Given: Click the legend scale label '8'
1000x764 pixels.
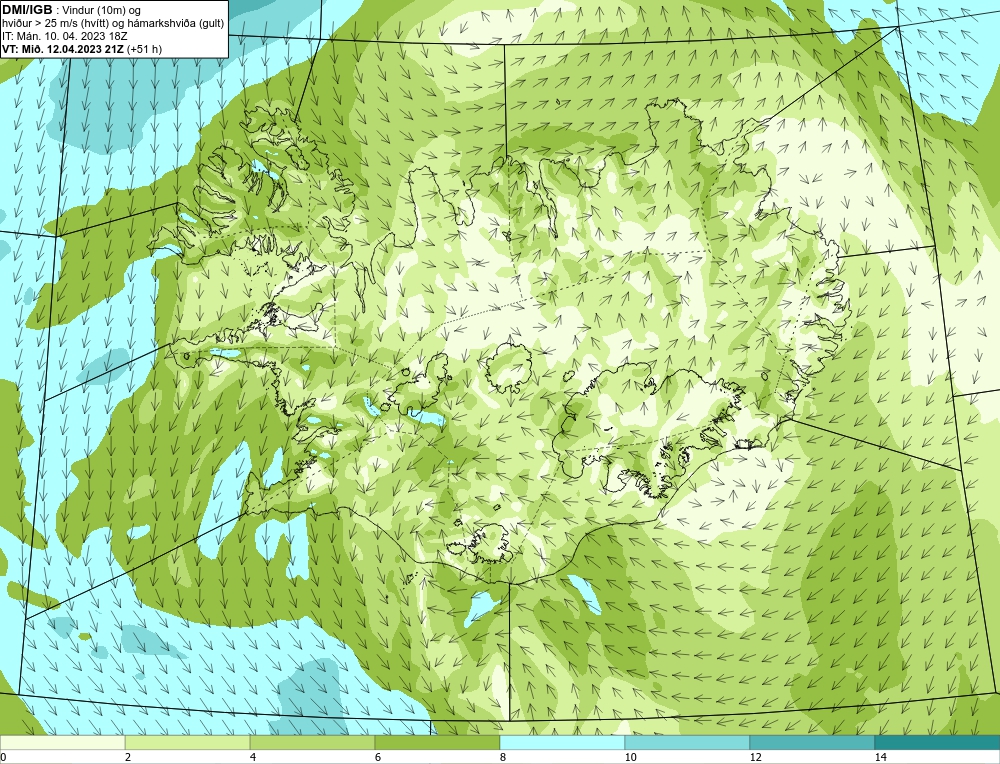Looking at the screenshot, I should (x=503, y=757).
